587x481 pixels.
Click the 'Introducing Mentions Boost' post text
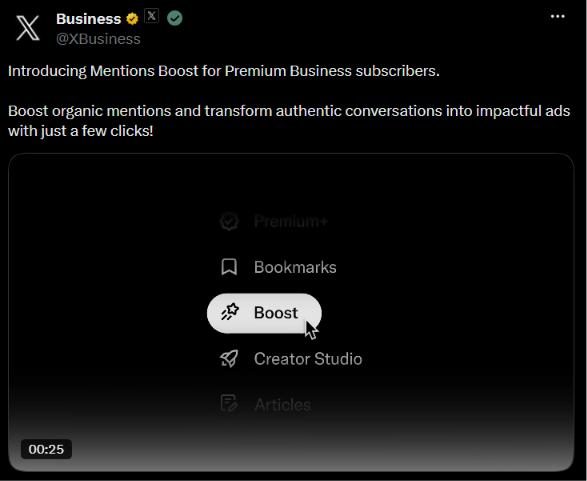pos(223,71)
